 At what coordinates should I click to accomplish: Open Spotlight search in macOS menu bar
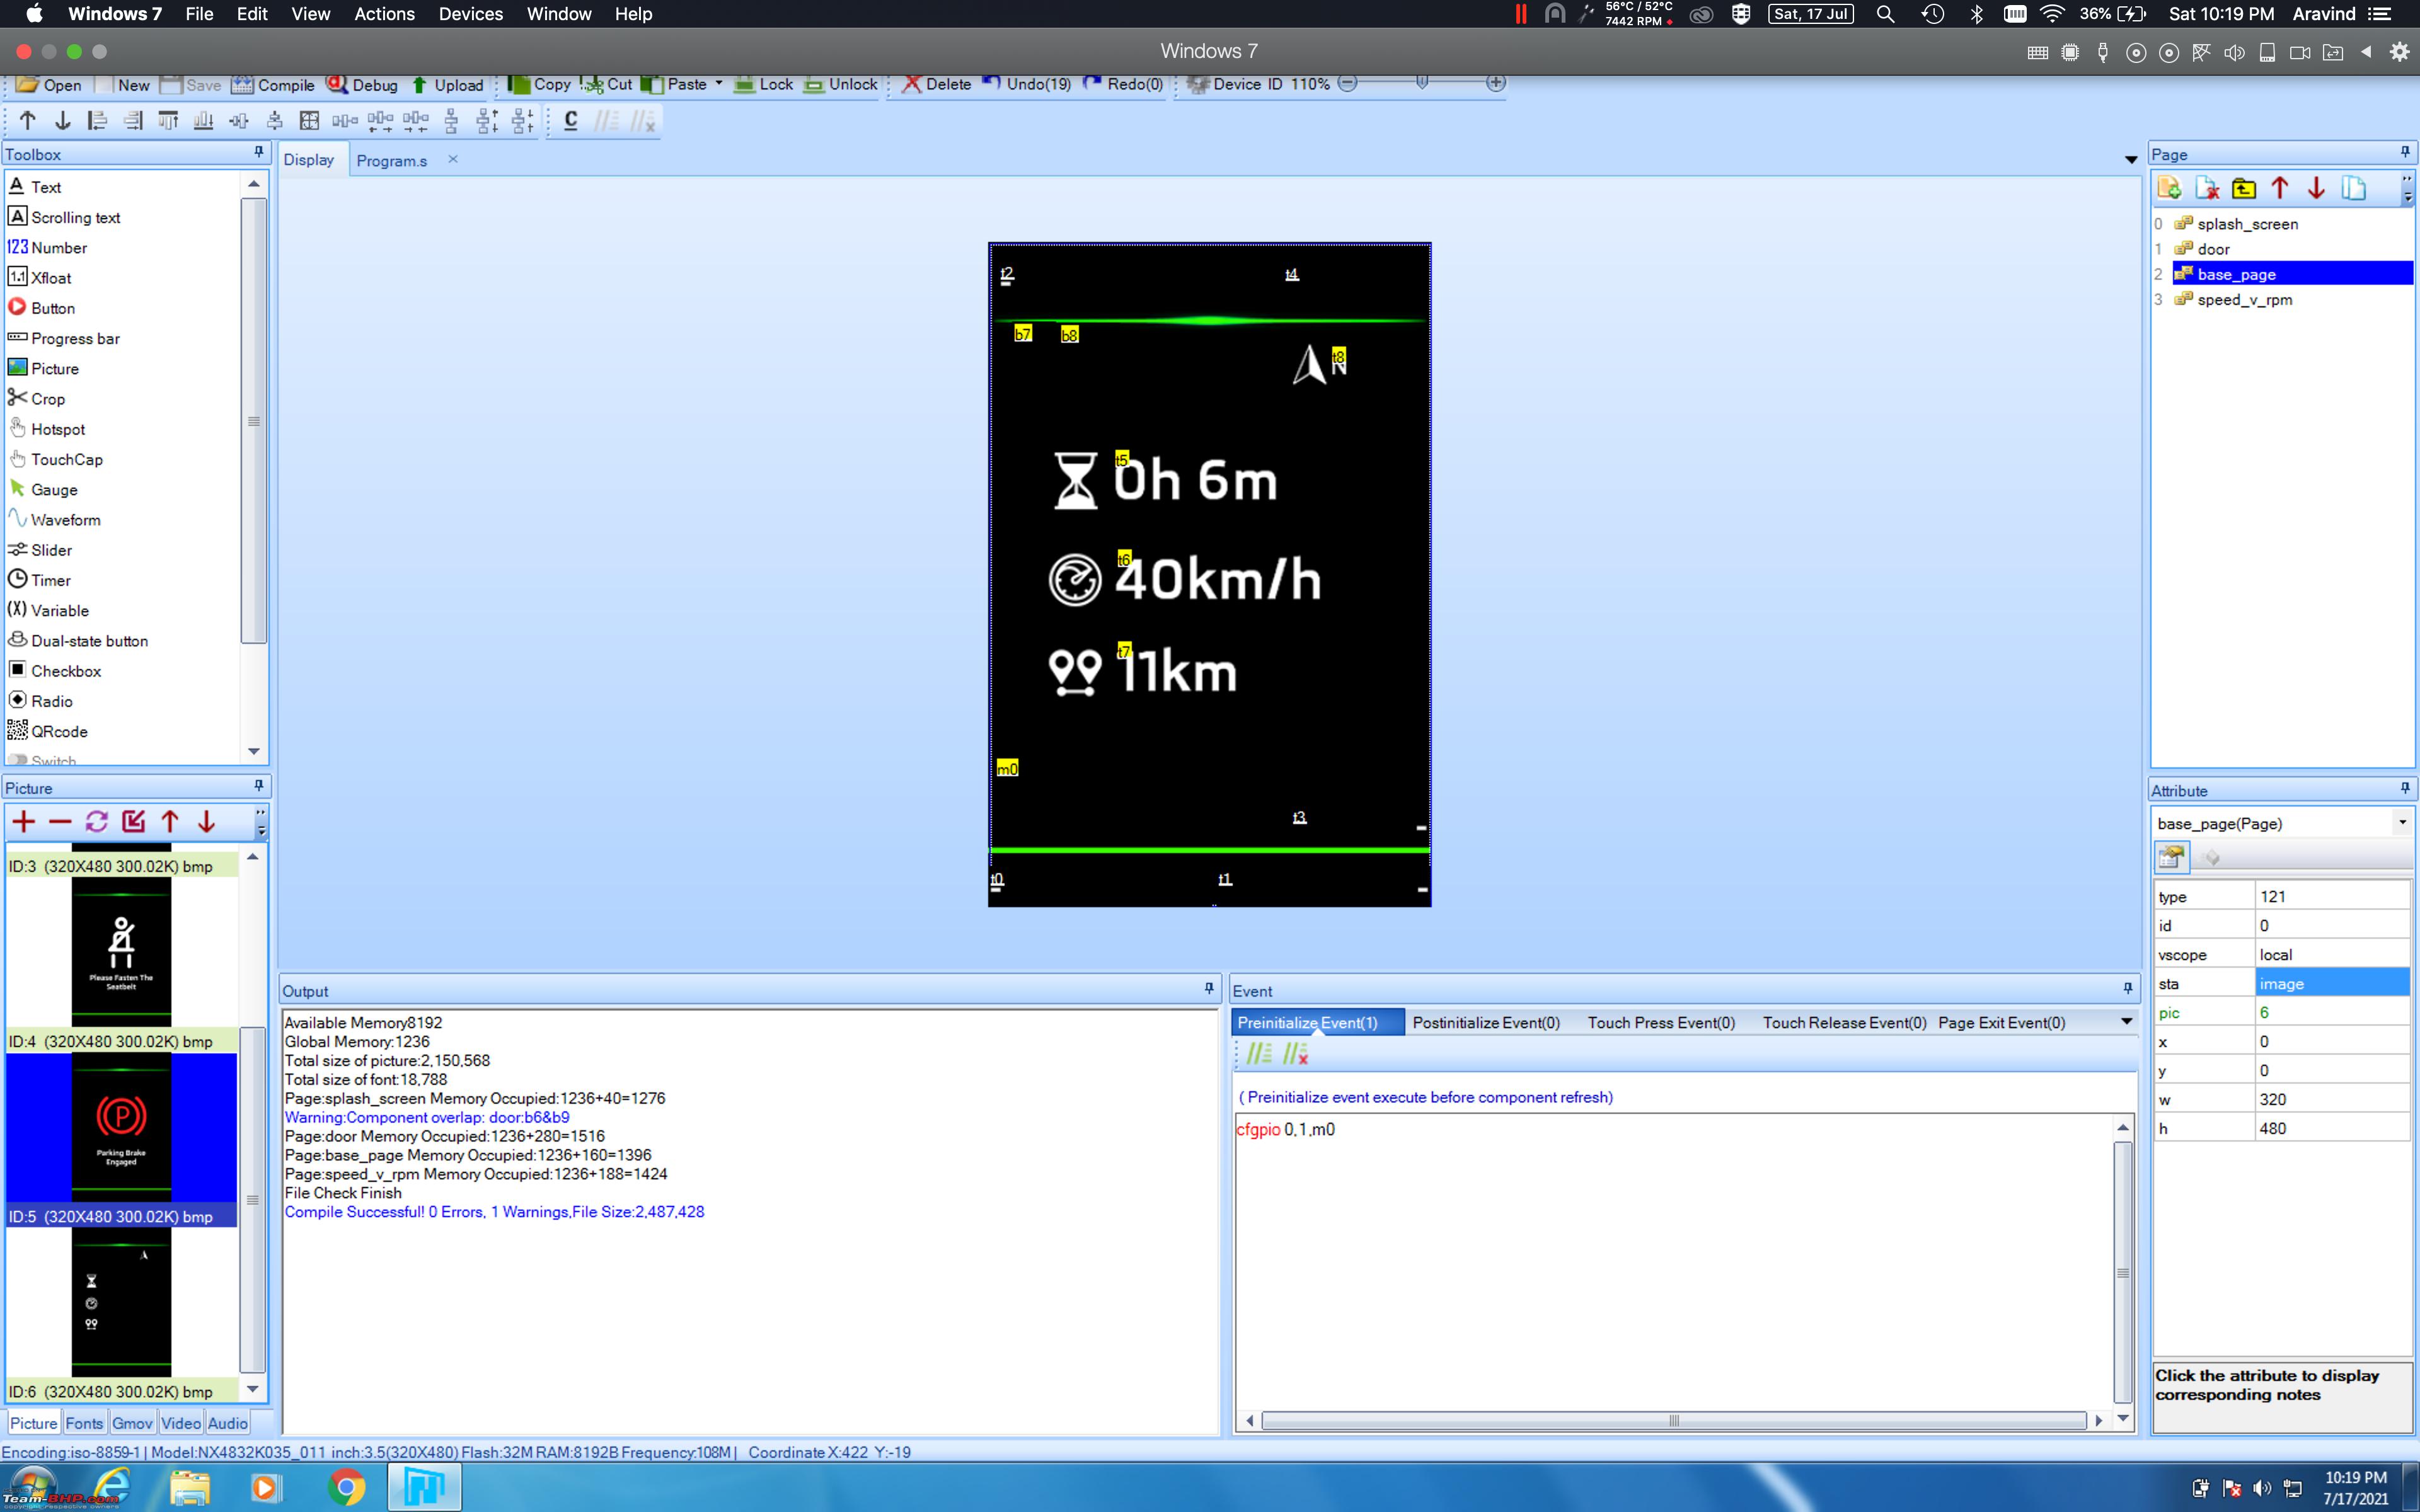(x=1885, y=14)
